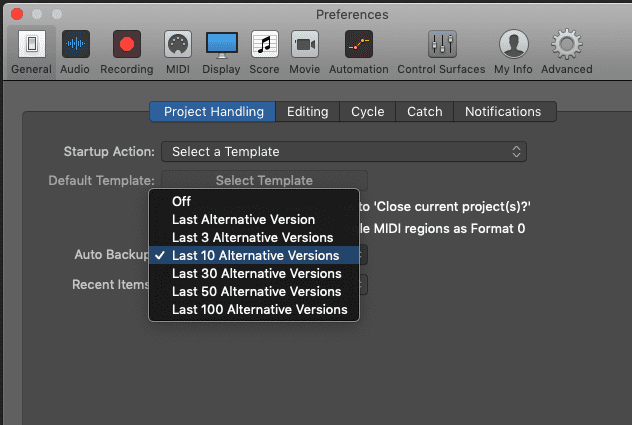The width and height of the screenshot is (632, 425).
Task: Switch to the Editing tab
Action: (307, 112)
